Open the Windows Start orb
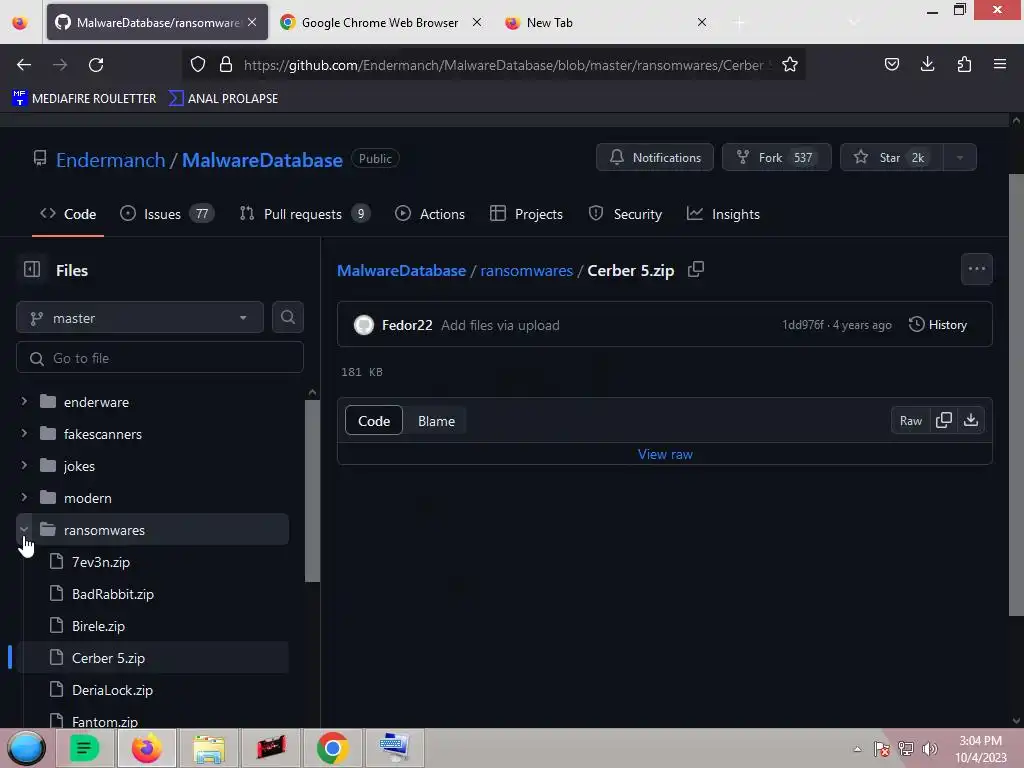This screenshot has width=1024, height=768. point(26,748)
